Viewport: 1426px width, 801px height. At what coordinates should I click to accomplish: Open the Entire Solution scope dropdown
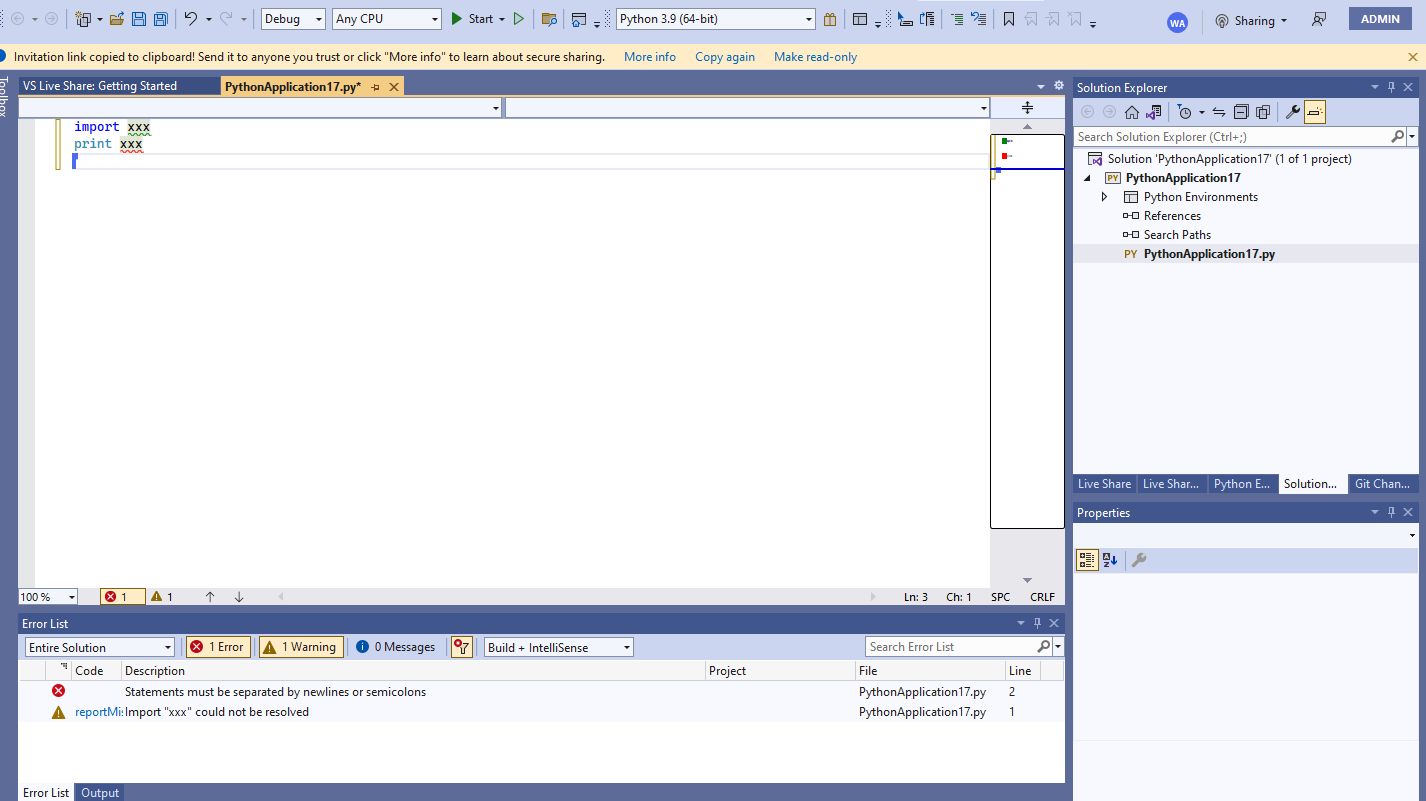99,648
